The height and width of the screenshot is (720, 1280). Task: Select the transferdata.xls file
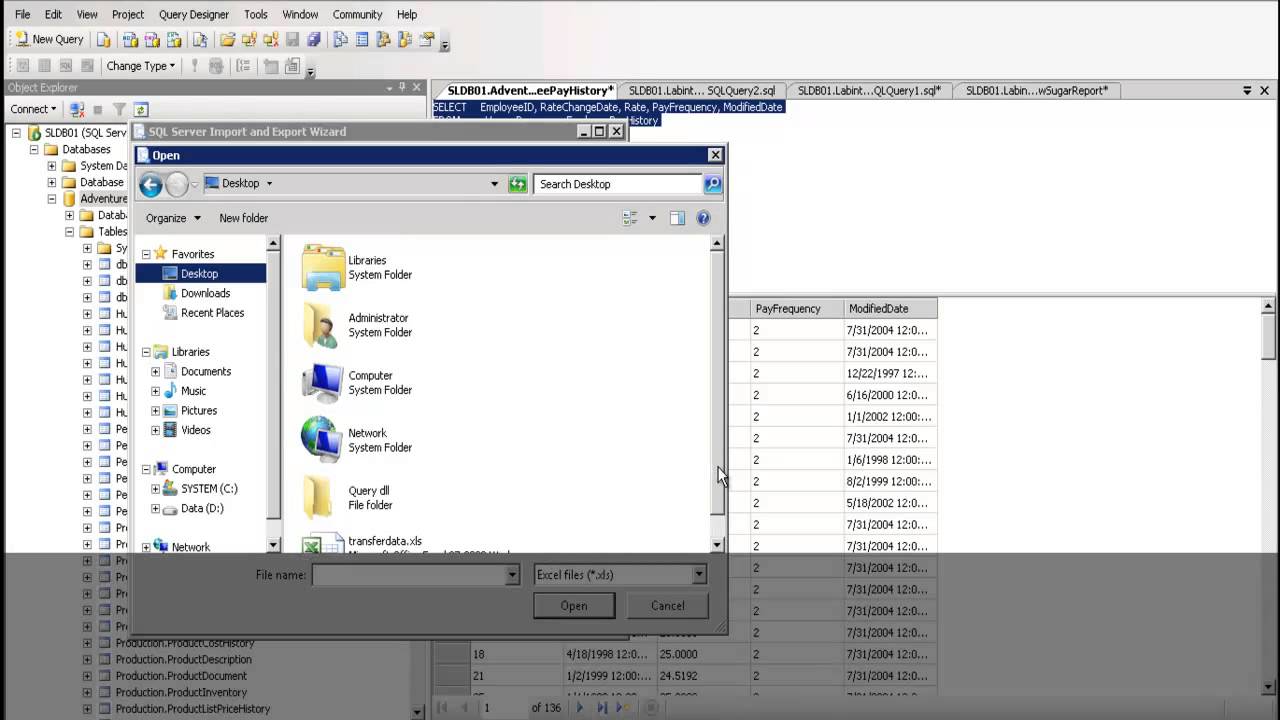click(x=385, y=542)
